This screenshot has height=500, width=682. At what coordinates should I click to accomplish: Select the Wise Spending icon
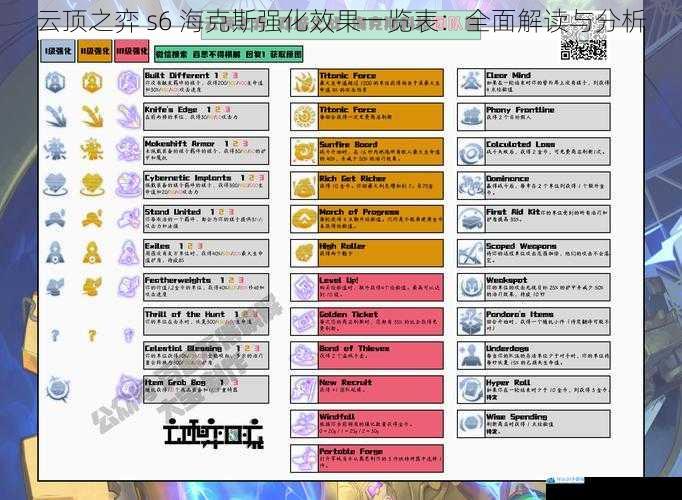coord(471,424)
